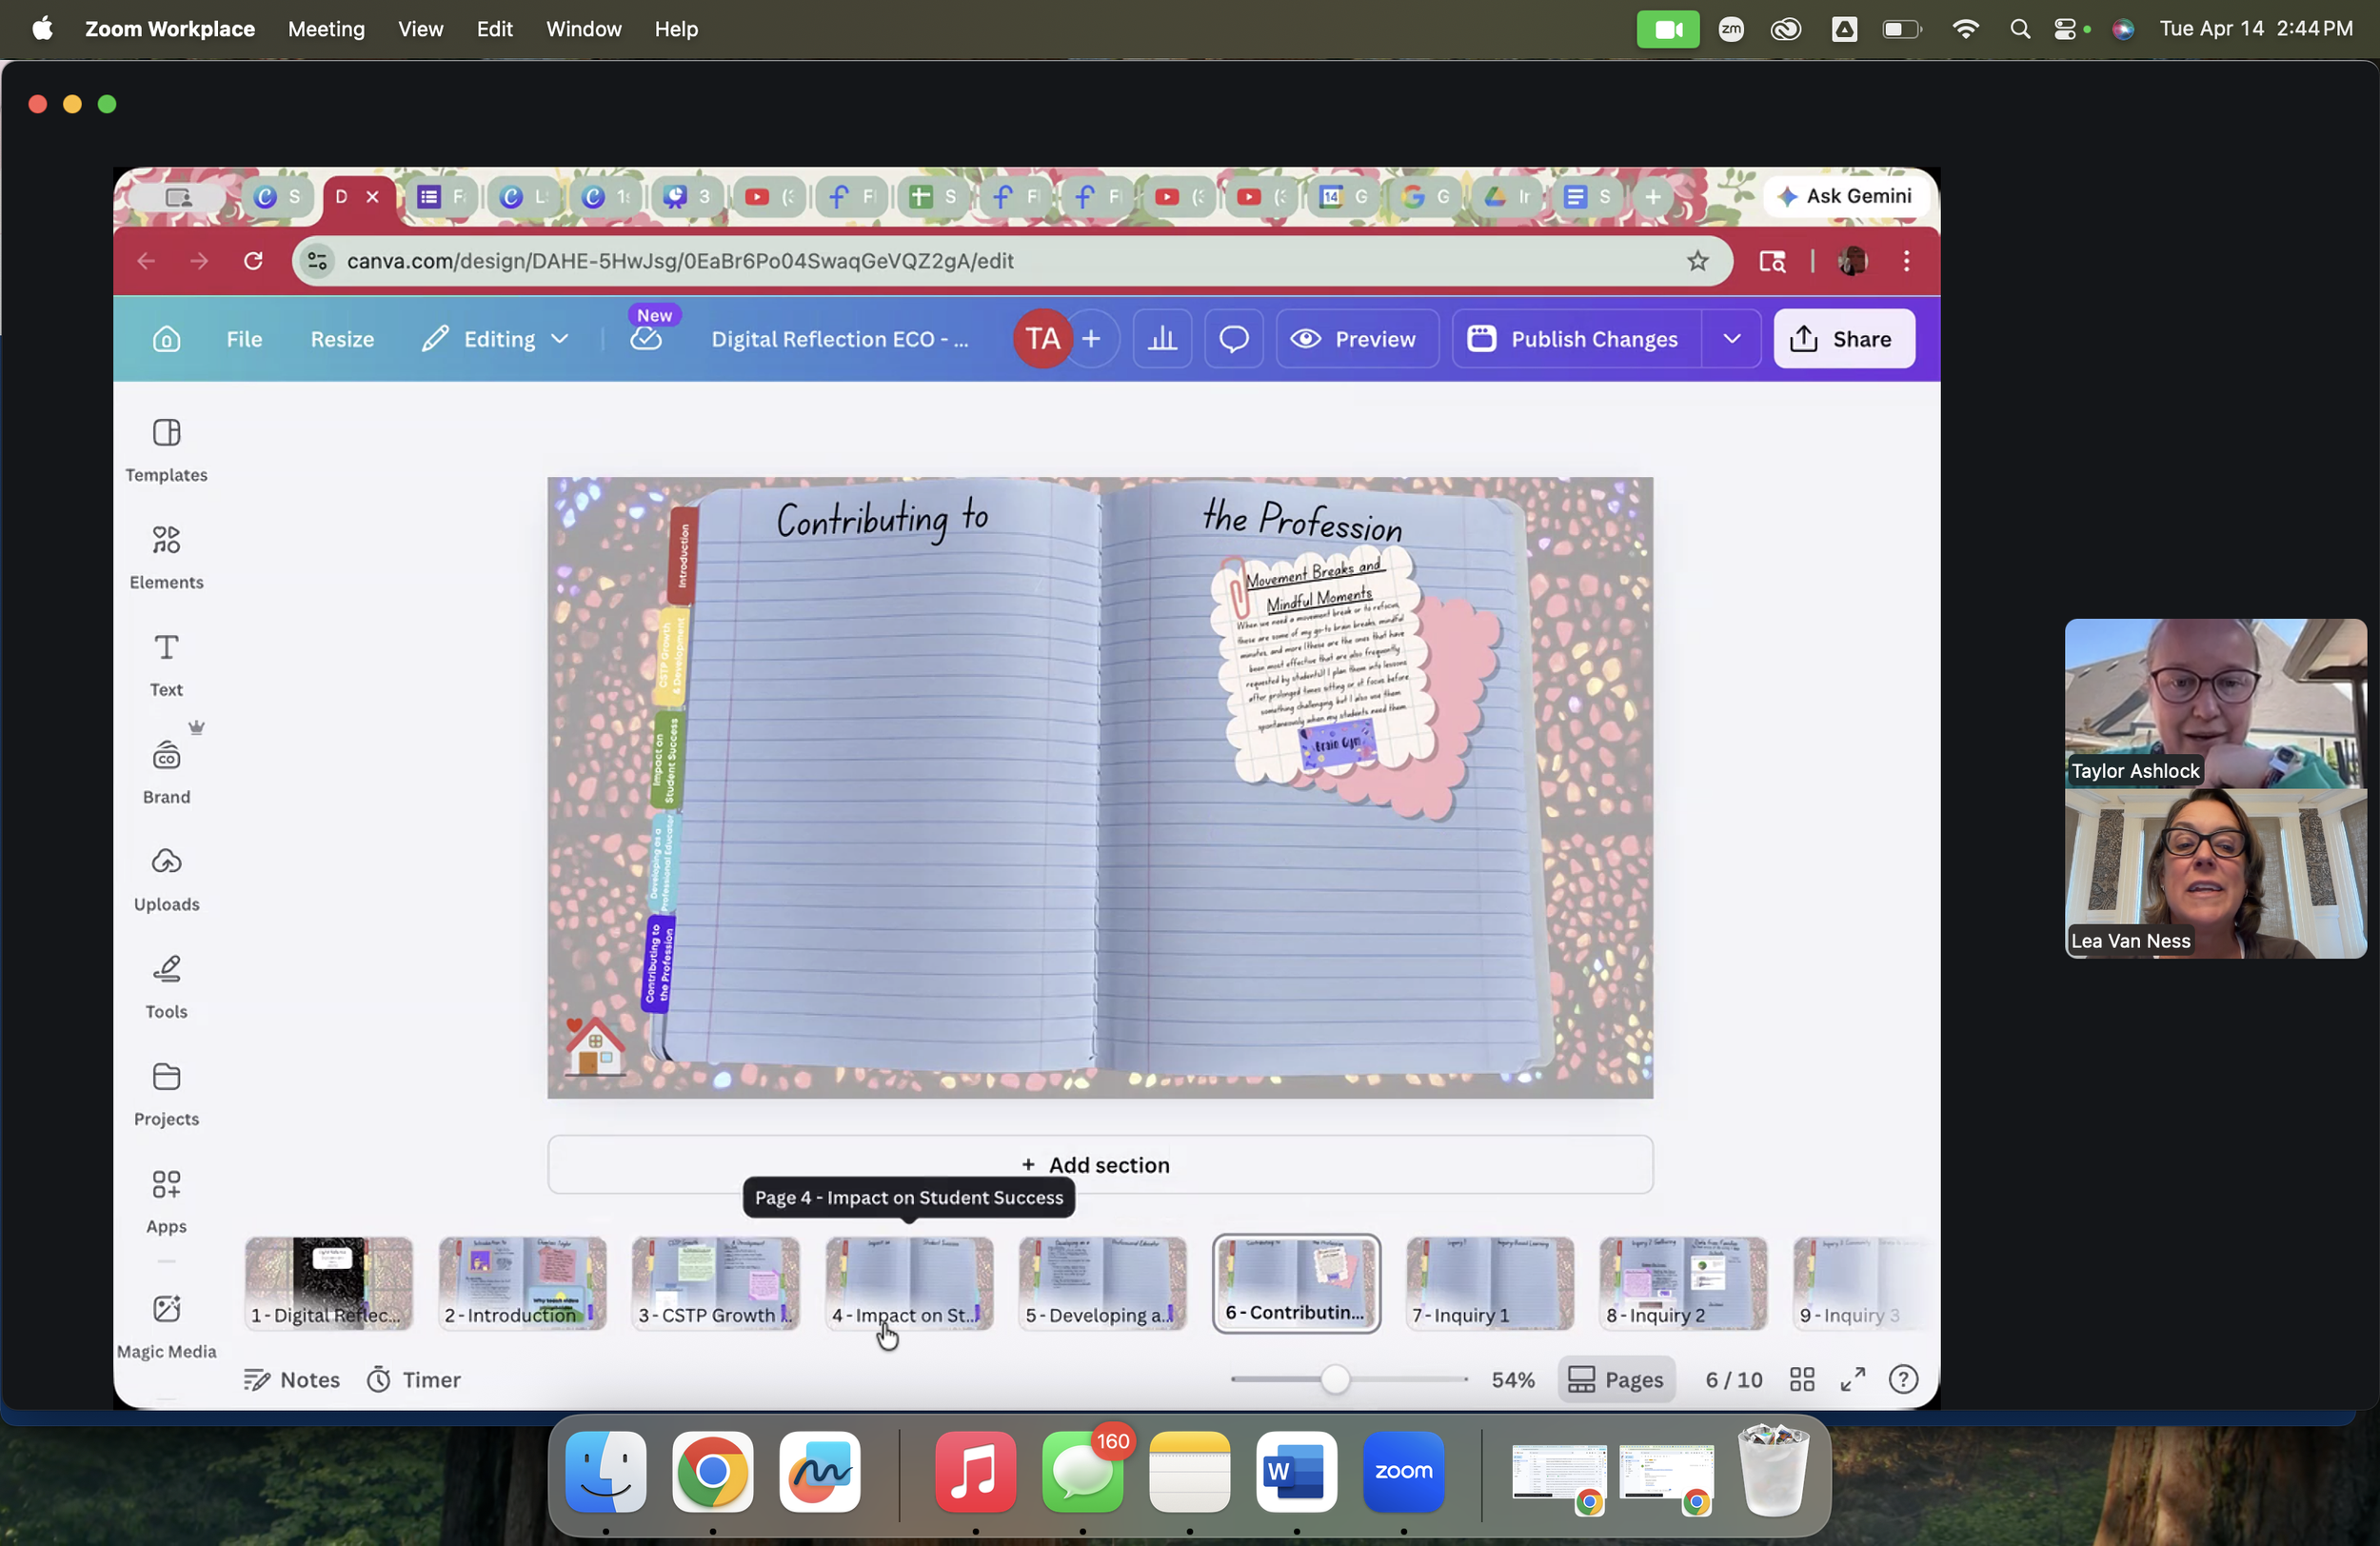
Task: Toggle the Notes panel
Action: [x=291, y=1379]
